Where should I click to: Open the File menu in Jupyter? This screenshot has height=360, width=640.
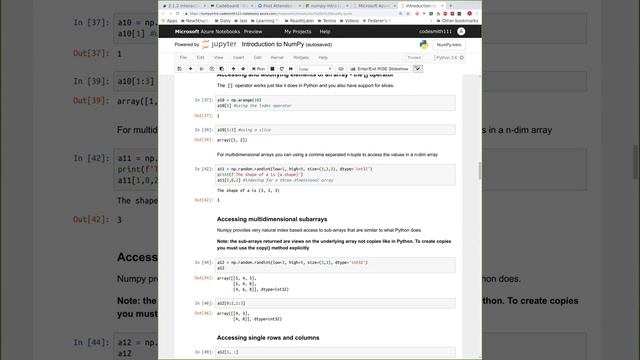(x=183, y=58)
